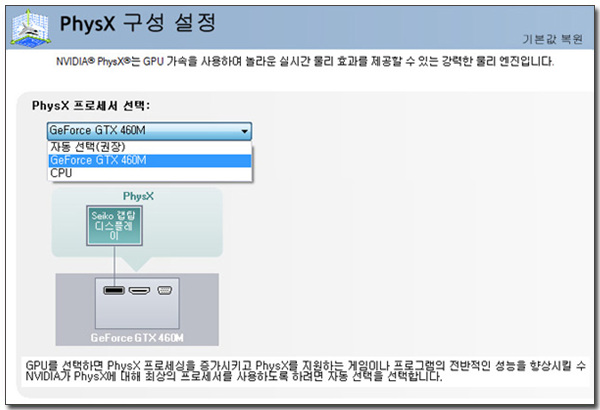Click the first black display port icon
The image size is (600, 410).
(114, 290)
